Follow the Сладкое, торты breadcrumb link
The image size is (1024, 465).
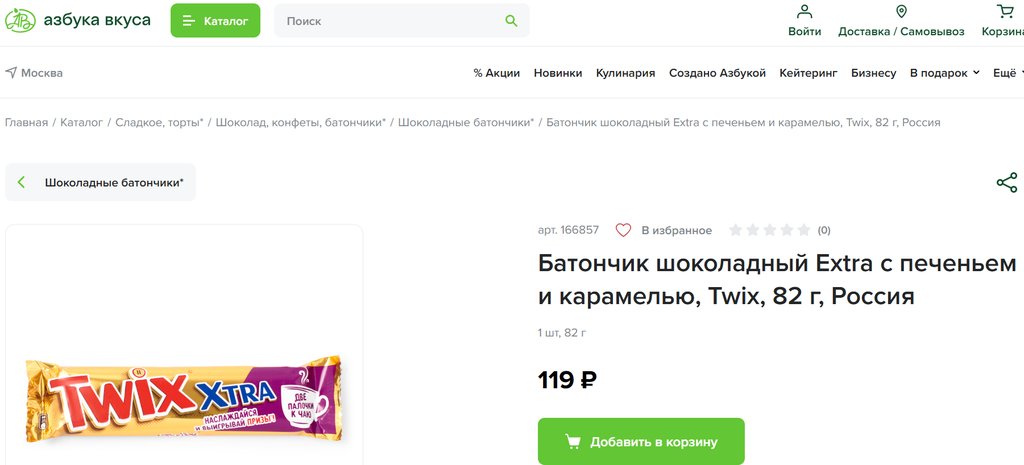[x=158, y=122]
